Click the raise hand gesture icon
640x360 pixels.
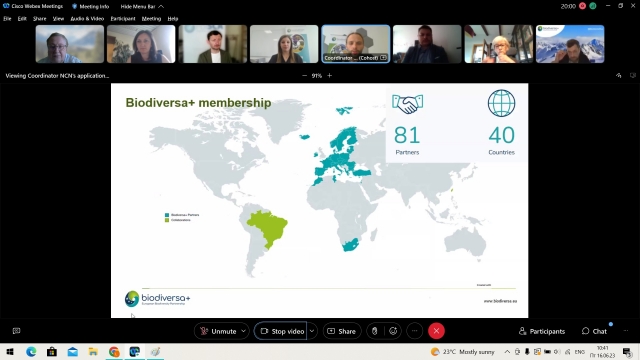point(375,331)
